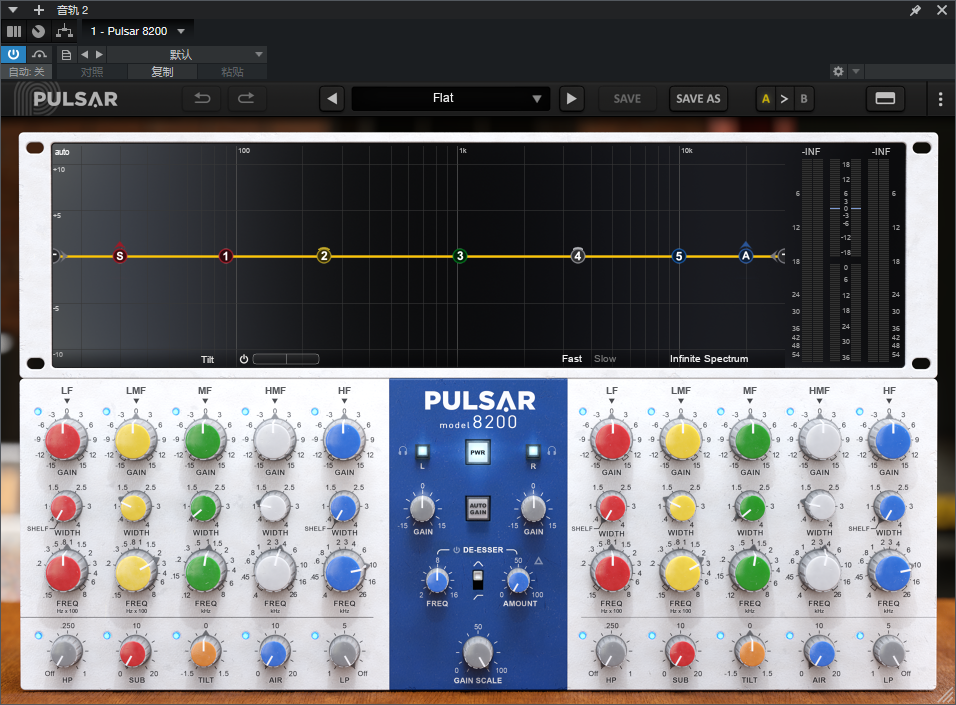This screenshot has height=705, width=956.
Task: Open the sidechain routing icon
Action: (64, 30)
